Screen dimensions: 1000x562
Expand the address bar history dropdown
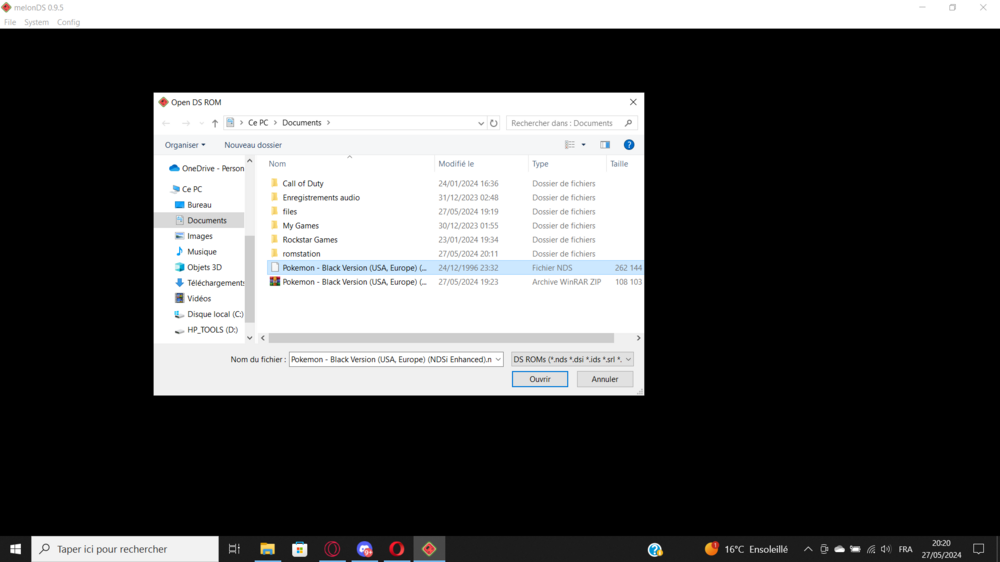point(481,124)
